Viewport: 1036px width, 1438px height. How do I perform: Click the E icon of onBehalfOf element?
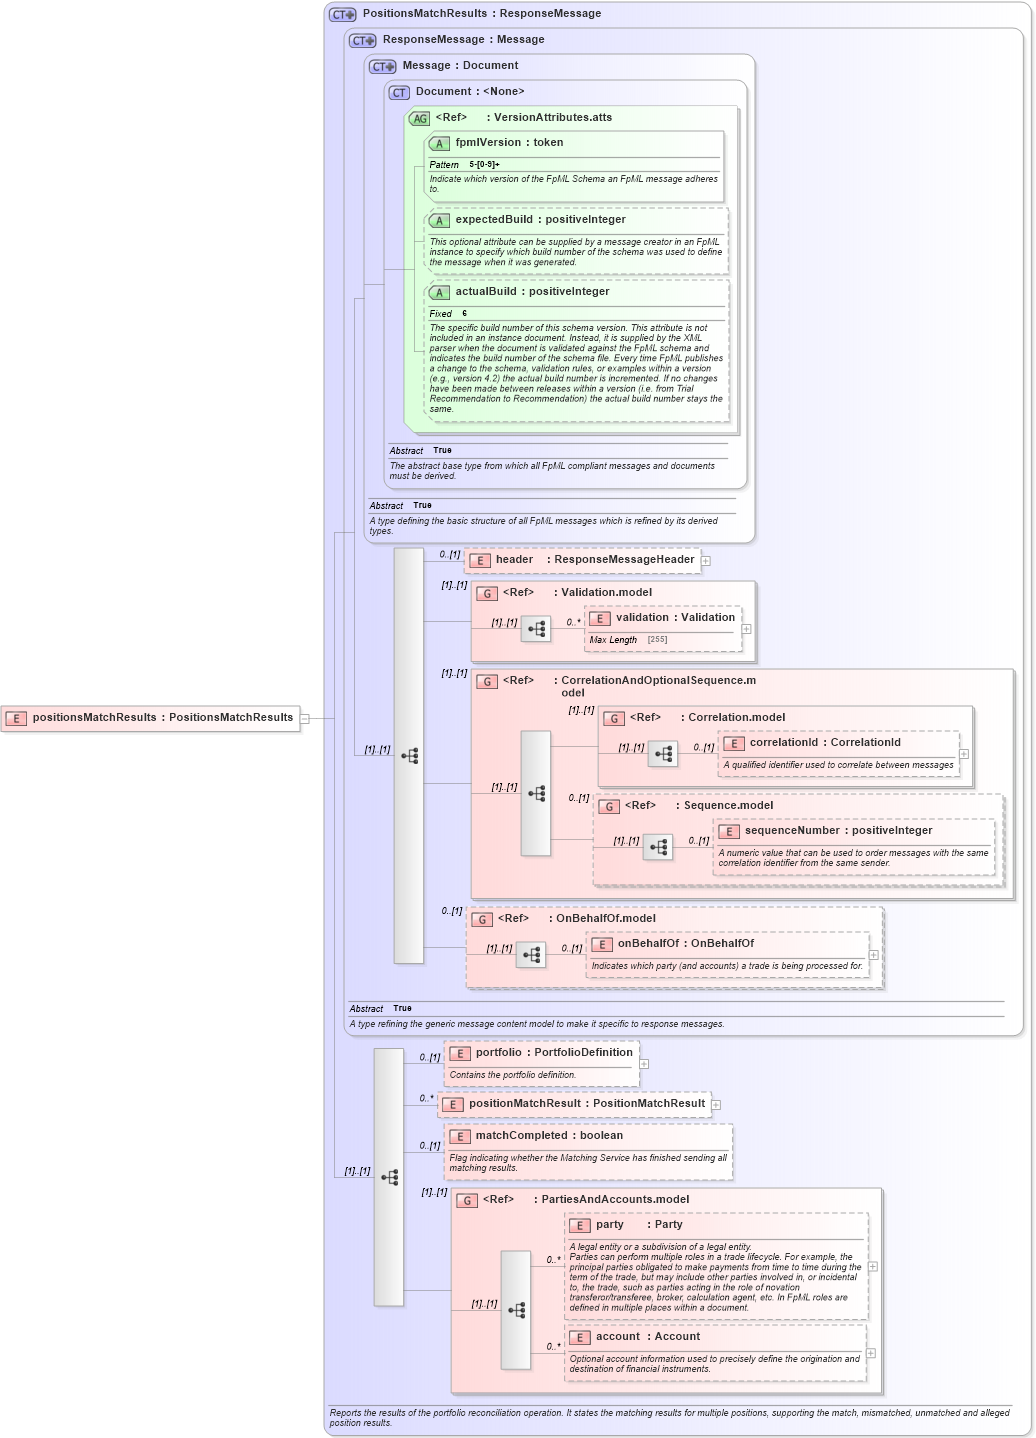pos(602,944)
